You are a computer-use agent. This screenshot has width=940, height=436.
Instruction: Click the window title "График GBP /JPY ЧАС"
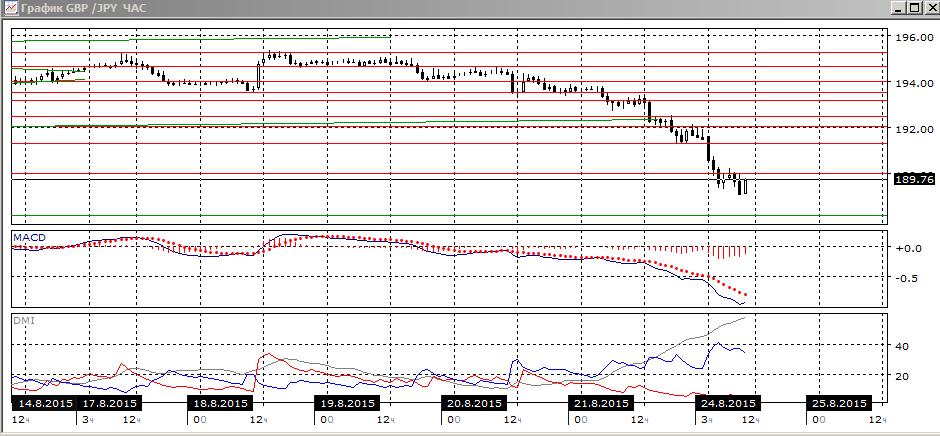(x=83, y=8)
